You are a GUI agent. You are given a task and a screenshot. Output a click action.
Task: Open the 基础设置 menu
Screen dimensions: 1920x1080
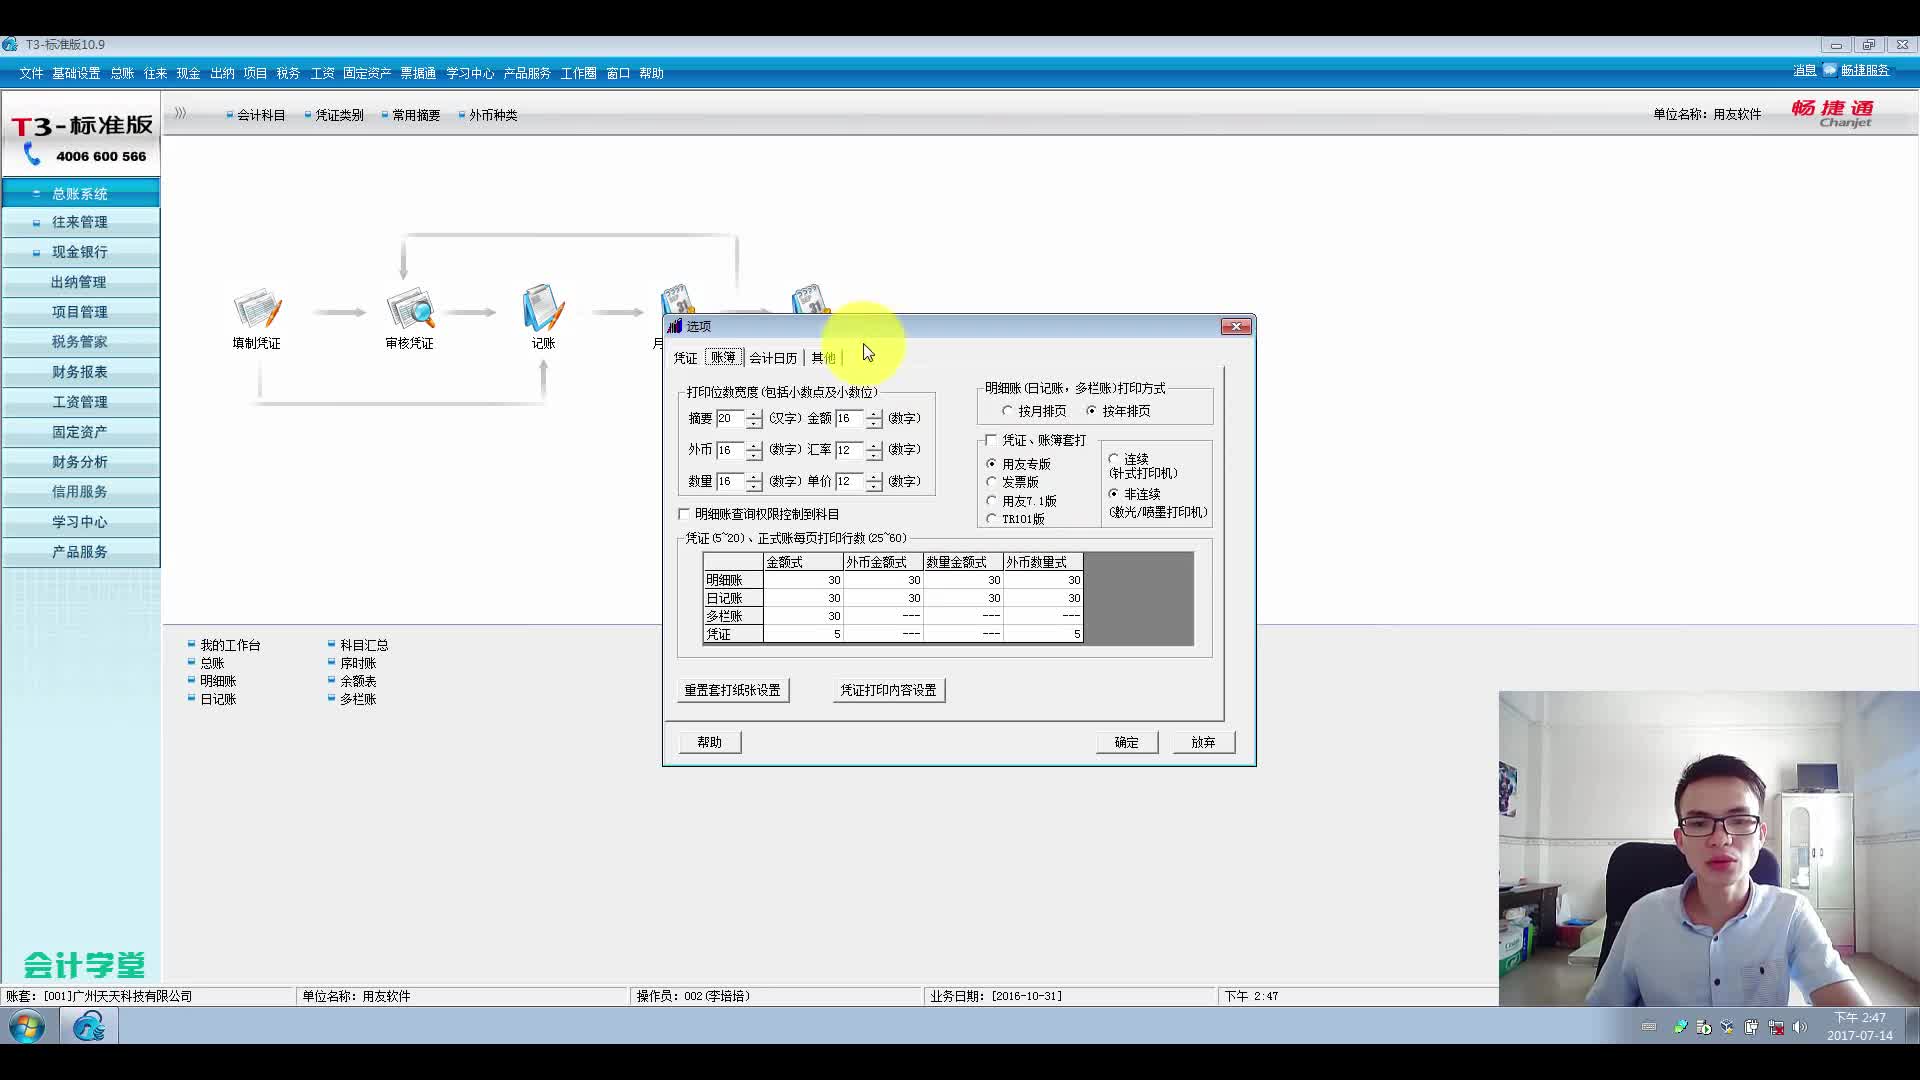pyautogui.click(x=76, y=73)
